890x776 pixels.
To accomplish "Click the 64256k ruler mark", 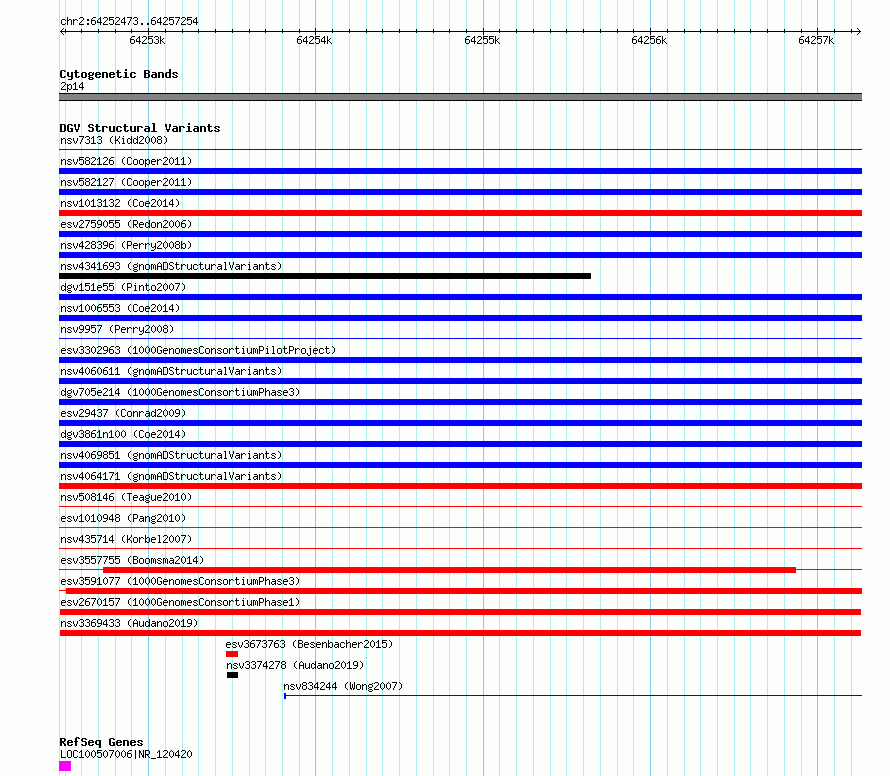I will 649,40.
